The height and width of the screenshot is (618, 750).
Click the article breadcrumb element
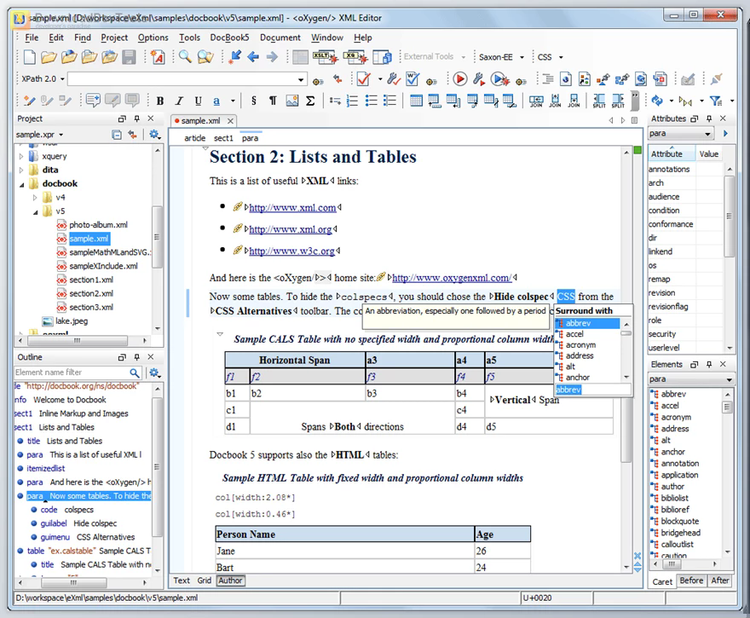[195, 138]
